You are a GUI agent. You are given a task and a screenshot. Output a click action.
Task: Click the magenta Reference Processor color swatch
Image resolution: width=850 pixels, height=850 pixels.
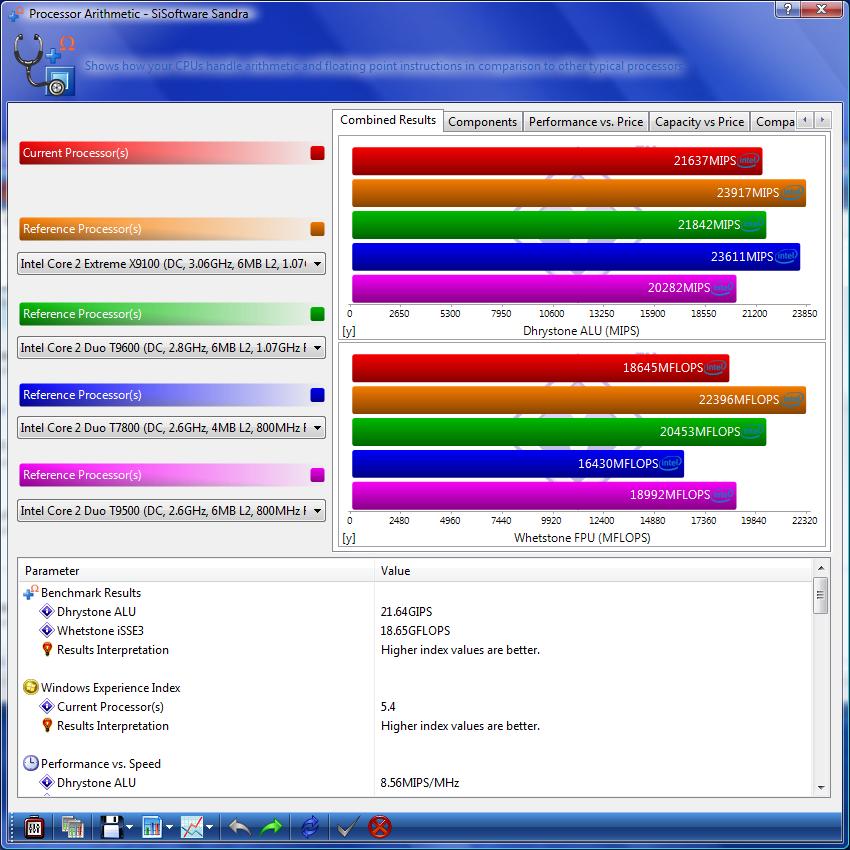pyautogui.click(x=318, y=475)
